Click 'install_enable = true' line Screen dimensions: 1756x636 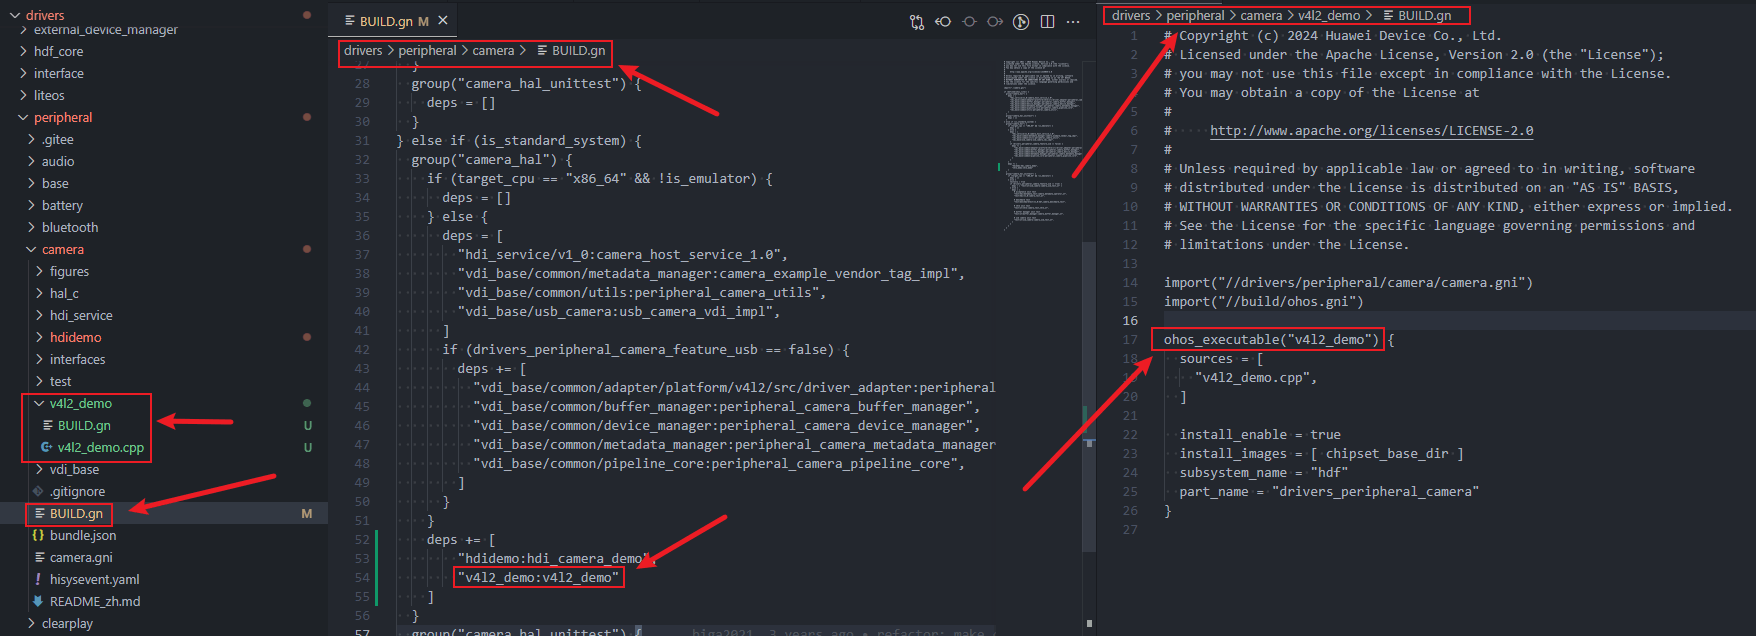(1260, 434)
